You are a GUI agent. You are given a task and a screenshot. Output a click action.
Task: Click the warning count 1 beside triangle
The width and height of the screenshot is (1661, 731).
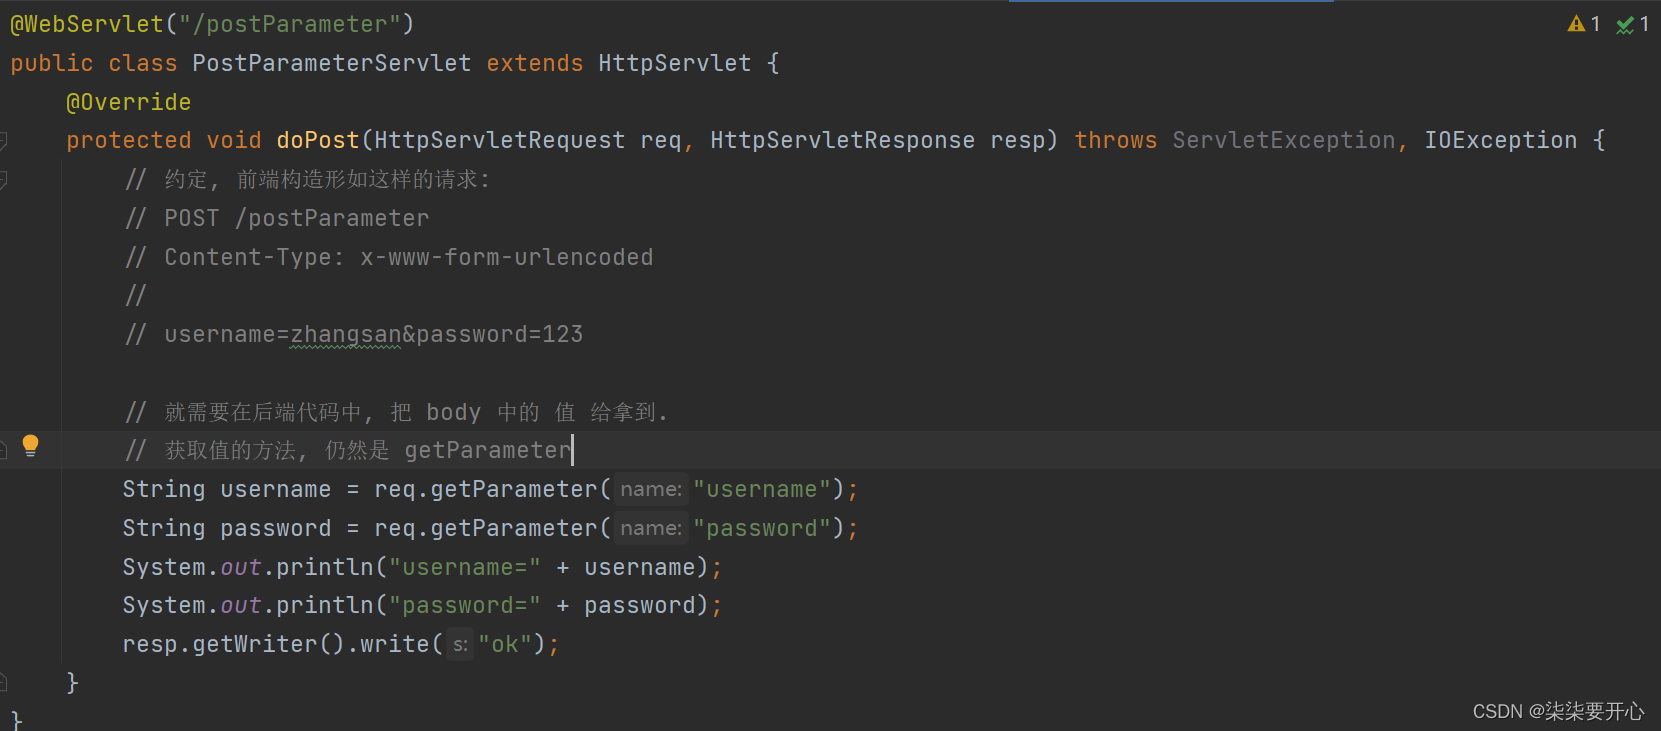pyautogui.click(x=1595, y=24)
